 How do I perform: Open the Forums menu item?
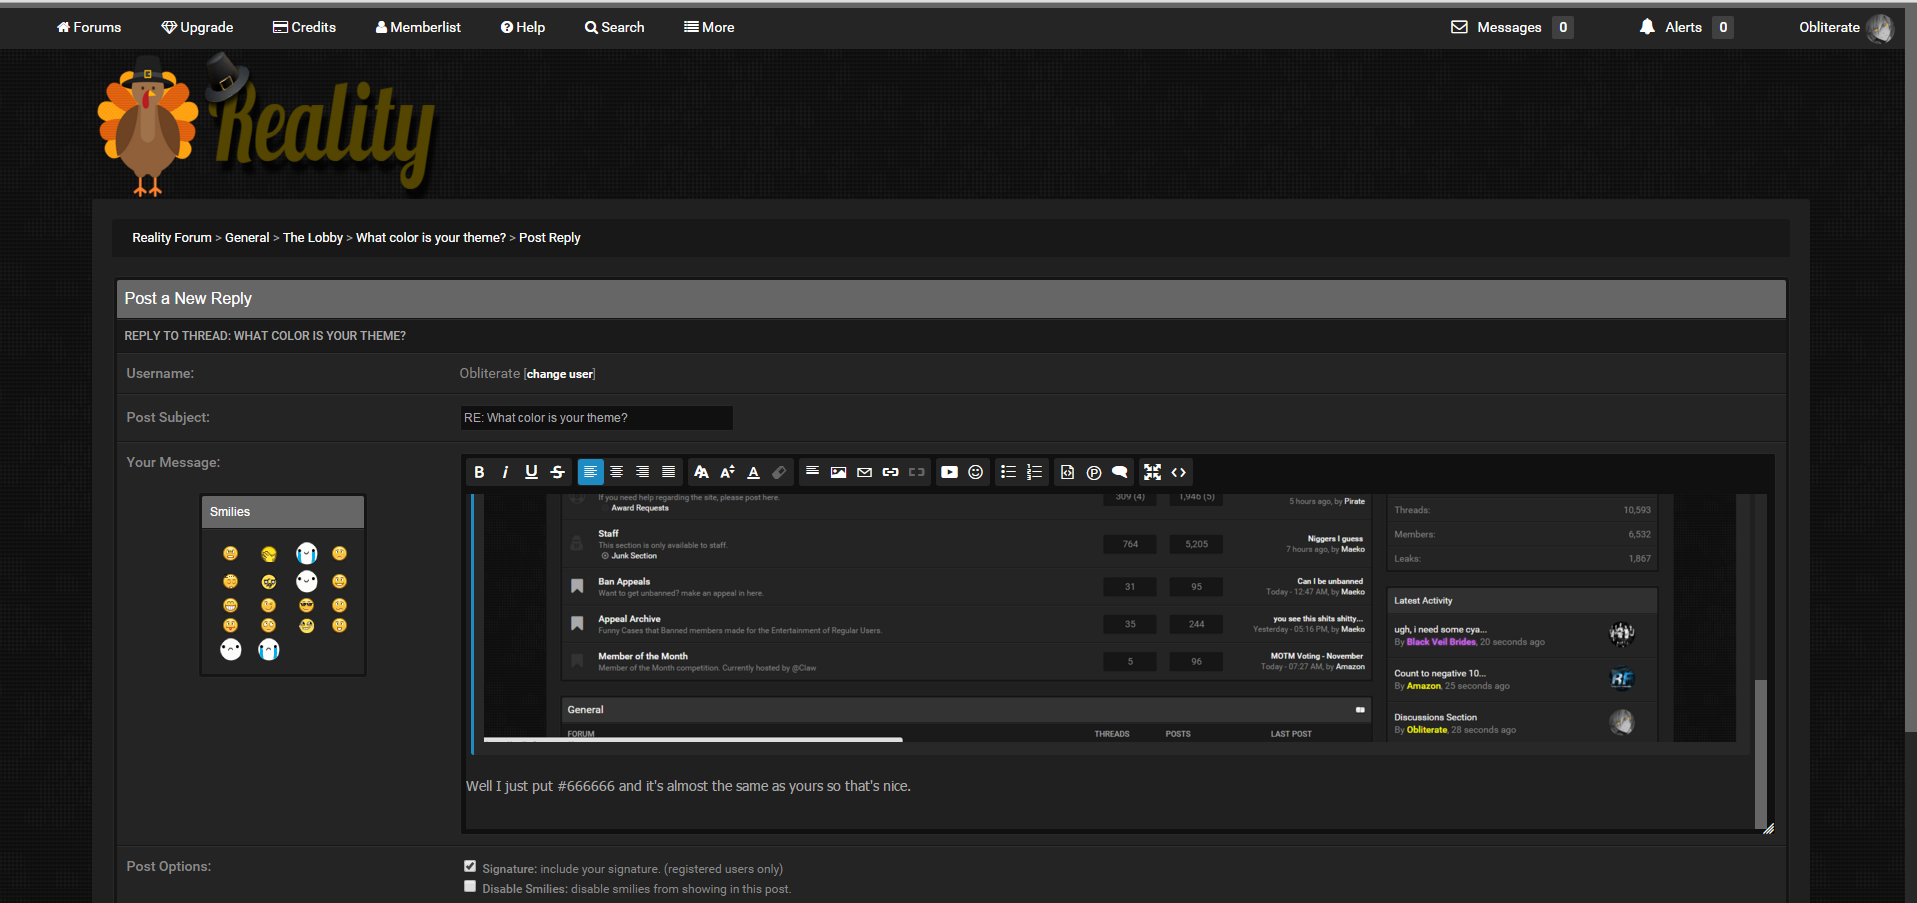(x=89, y=27)
